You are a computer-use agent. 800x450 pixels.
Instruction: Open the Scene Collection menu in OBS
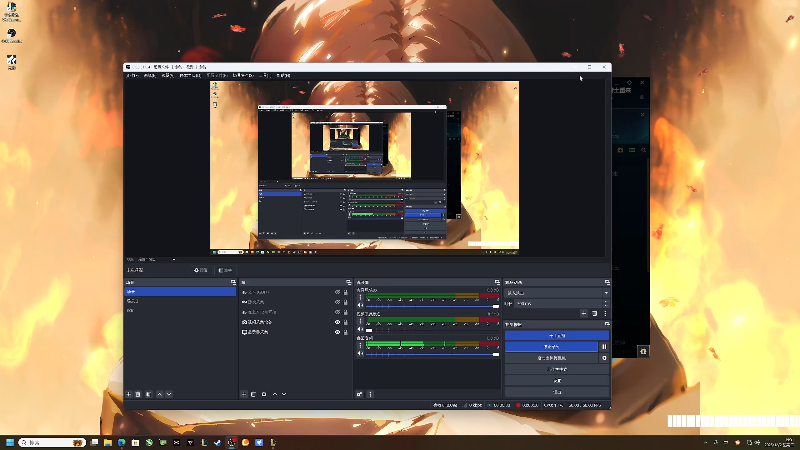click(x=243, y=76)
